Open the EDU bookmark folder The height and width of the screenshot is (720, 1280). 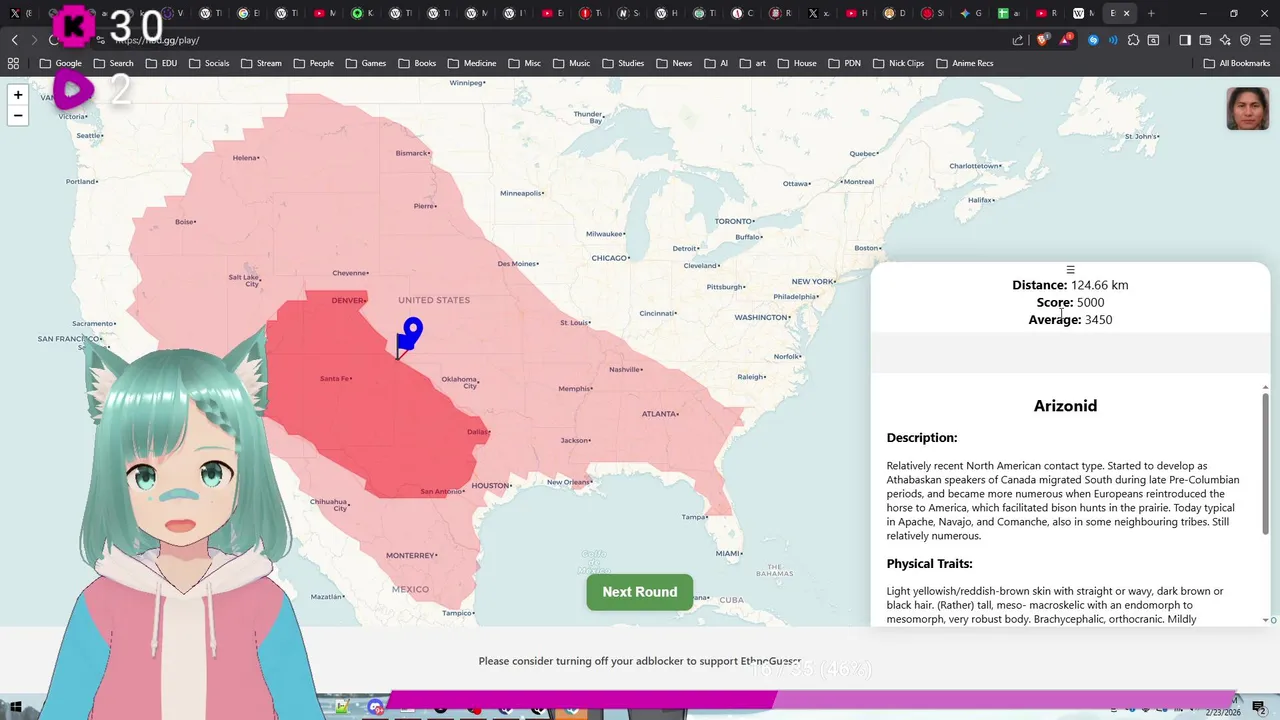pos(162,63)
